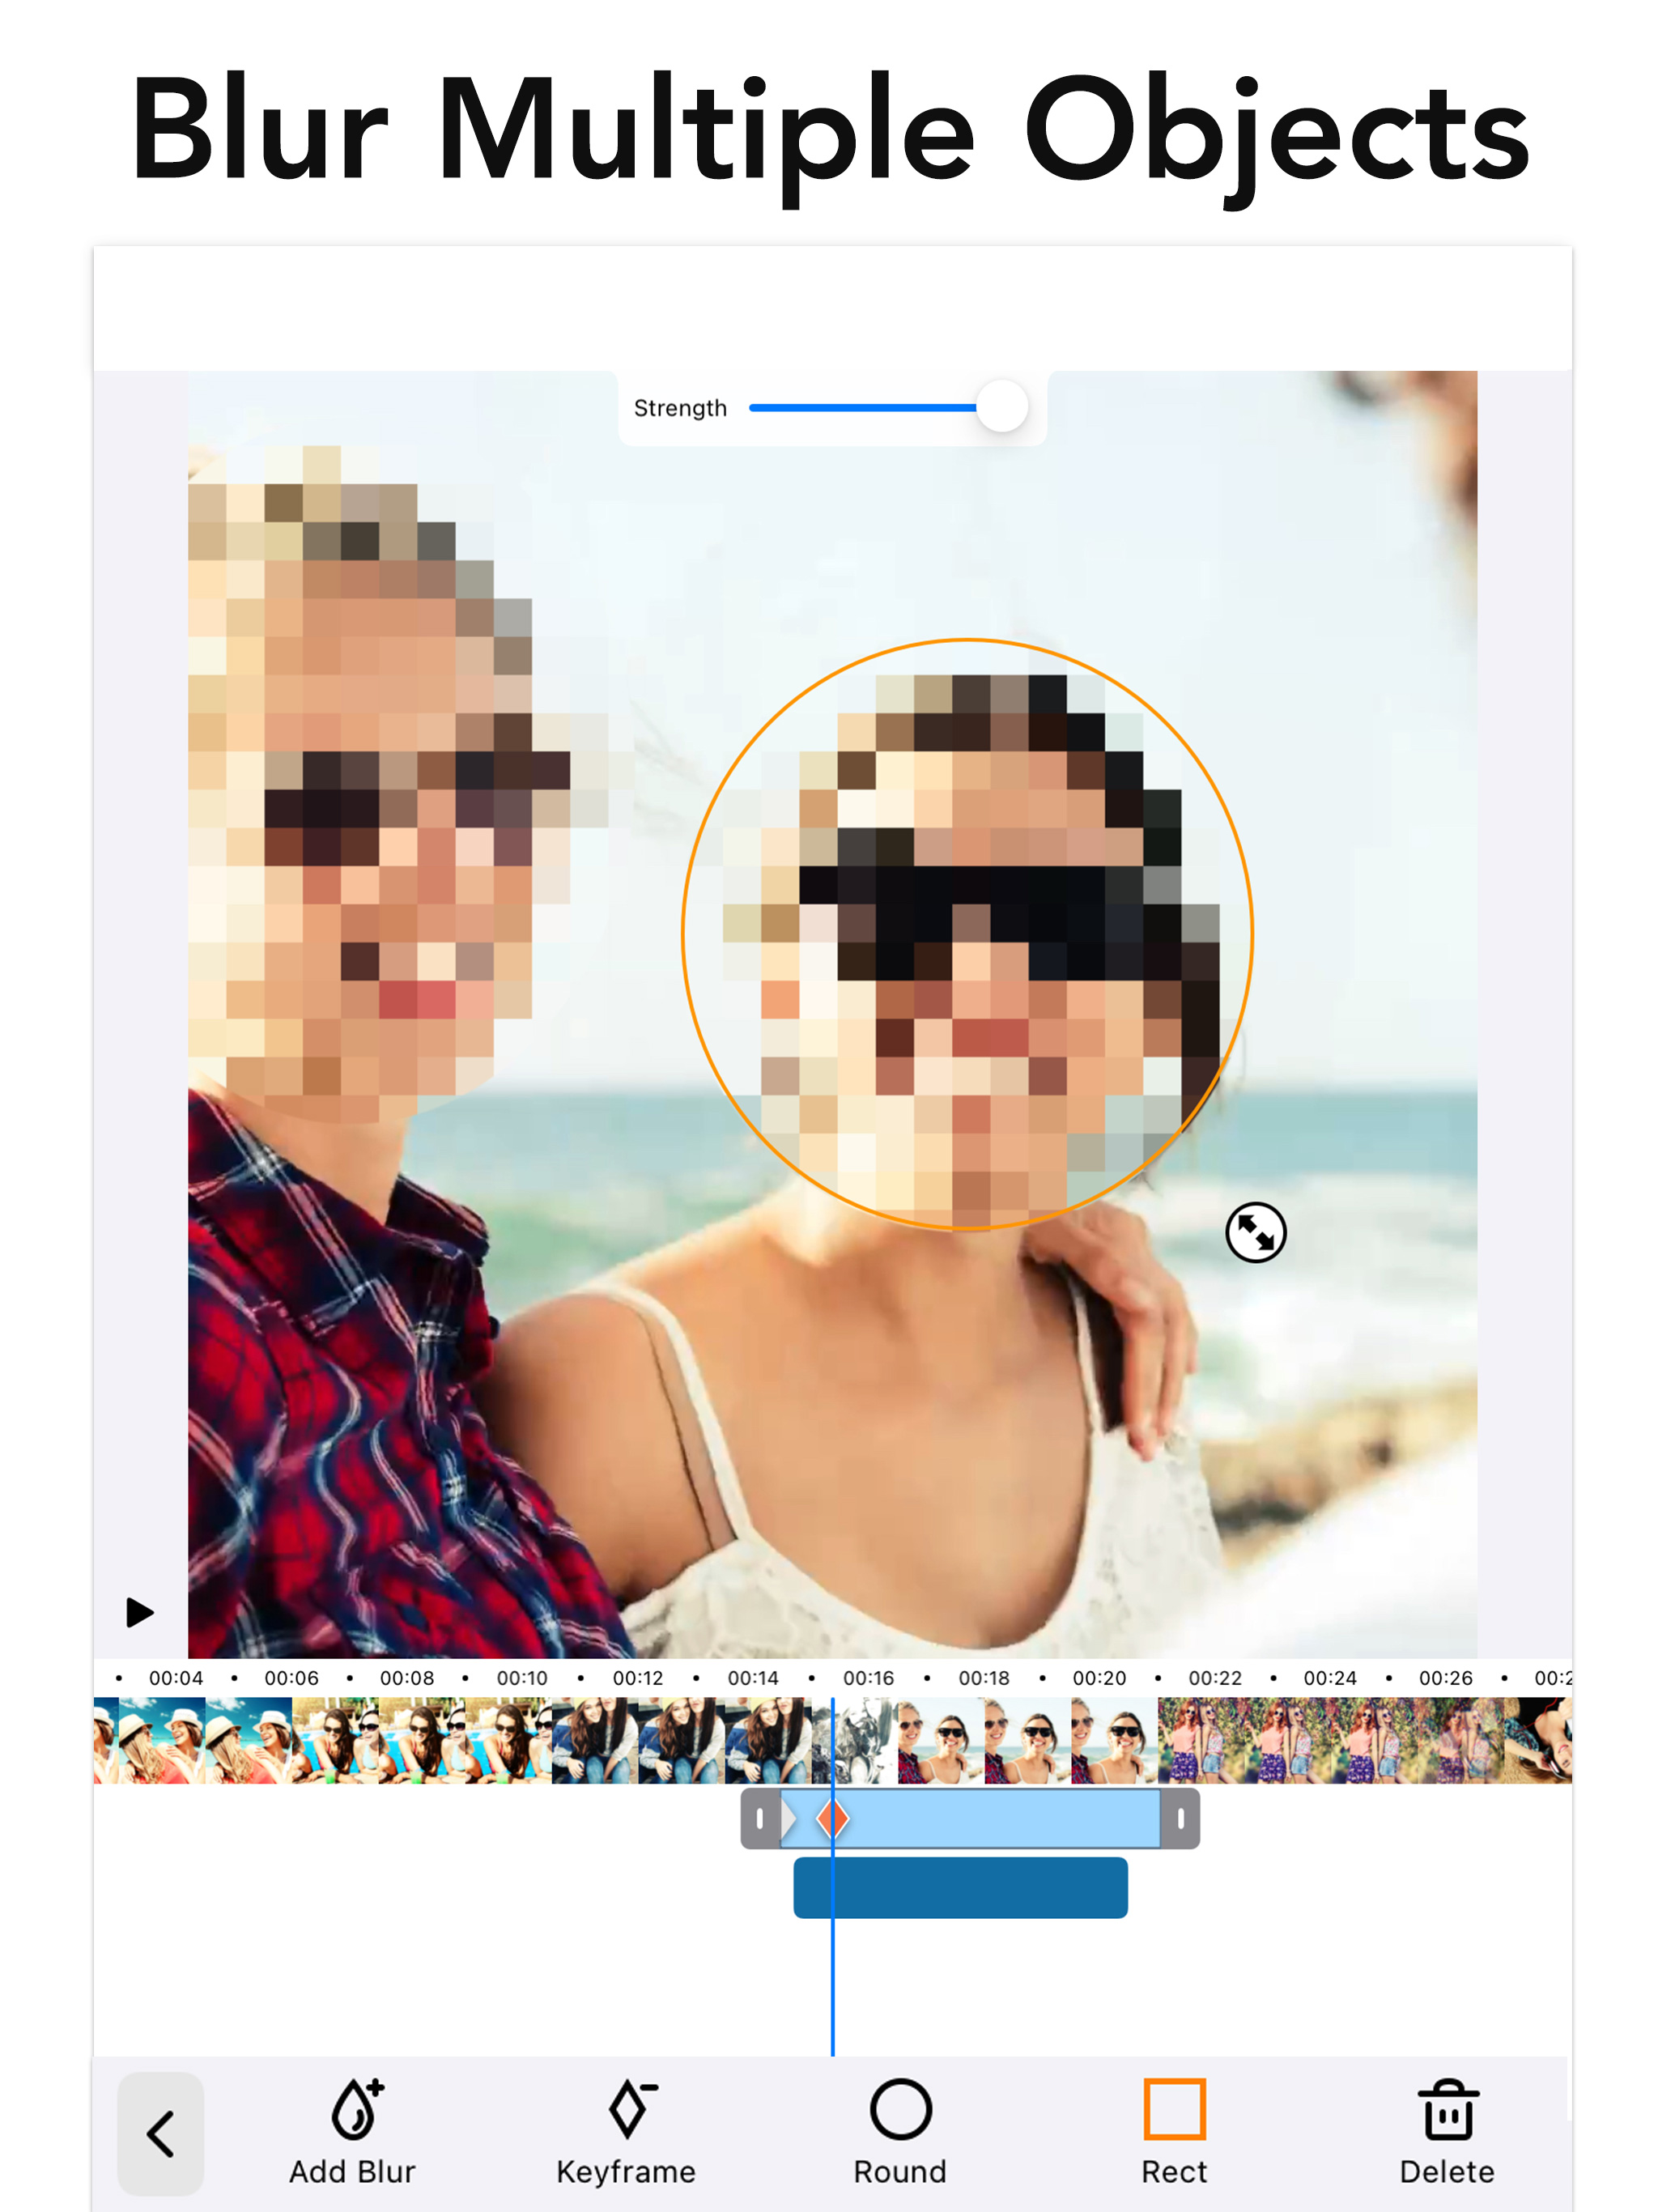The height and width of the screenshot is (2212, 1658).
Task: Open the expand arrow inside the blur track
Action: (789, 1818)
